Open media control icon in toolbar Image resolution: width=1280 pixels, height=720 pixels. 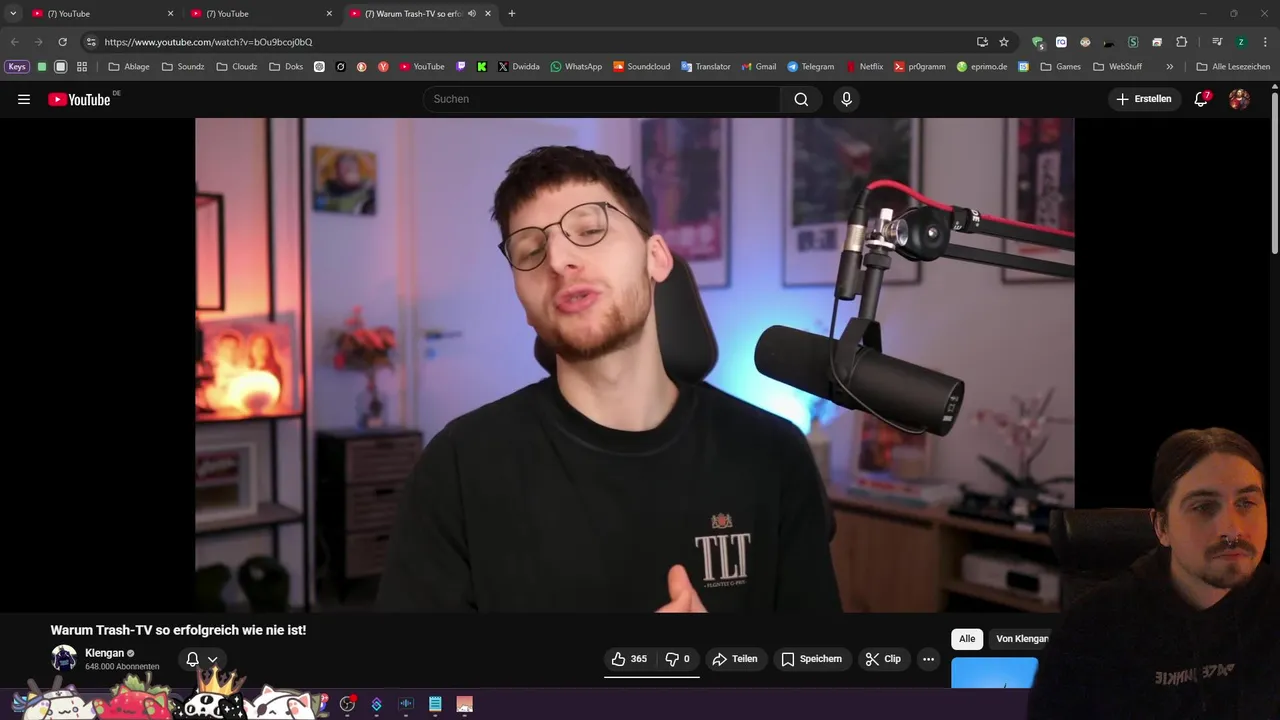click(x=1217, y=42)
